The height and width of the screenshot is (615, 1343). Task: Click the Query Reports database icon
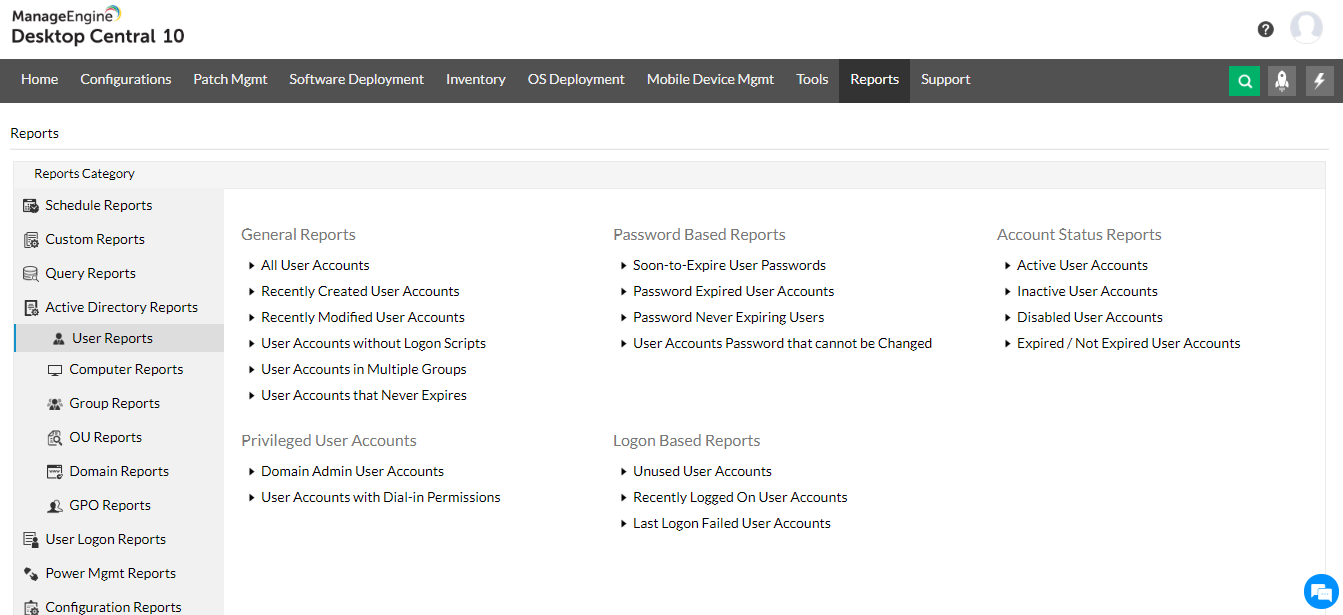click(x=31, y=273)
